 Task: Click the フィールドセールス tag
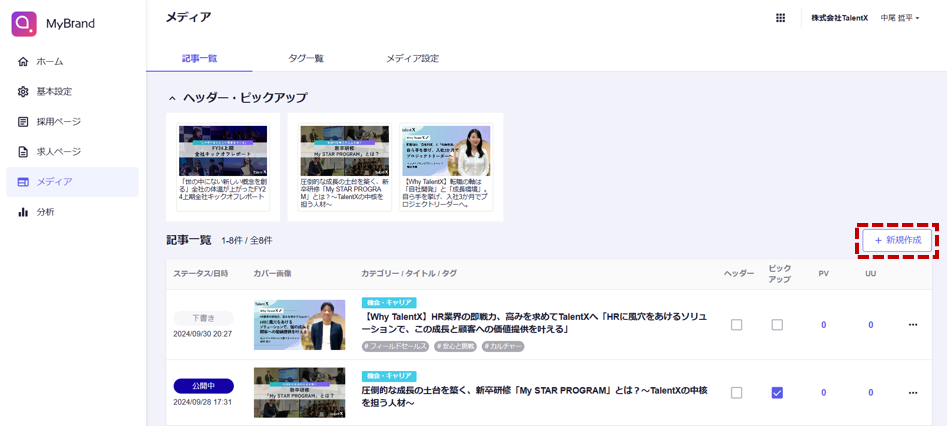point(396,346)
